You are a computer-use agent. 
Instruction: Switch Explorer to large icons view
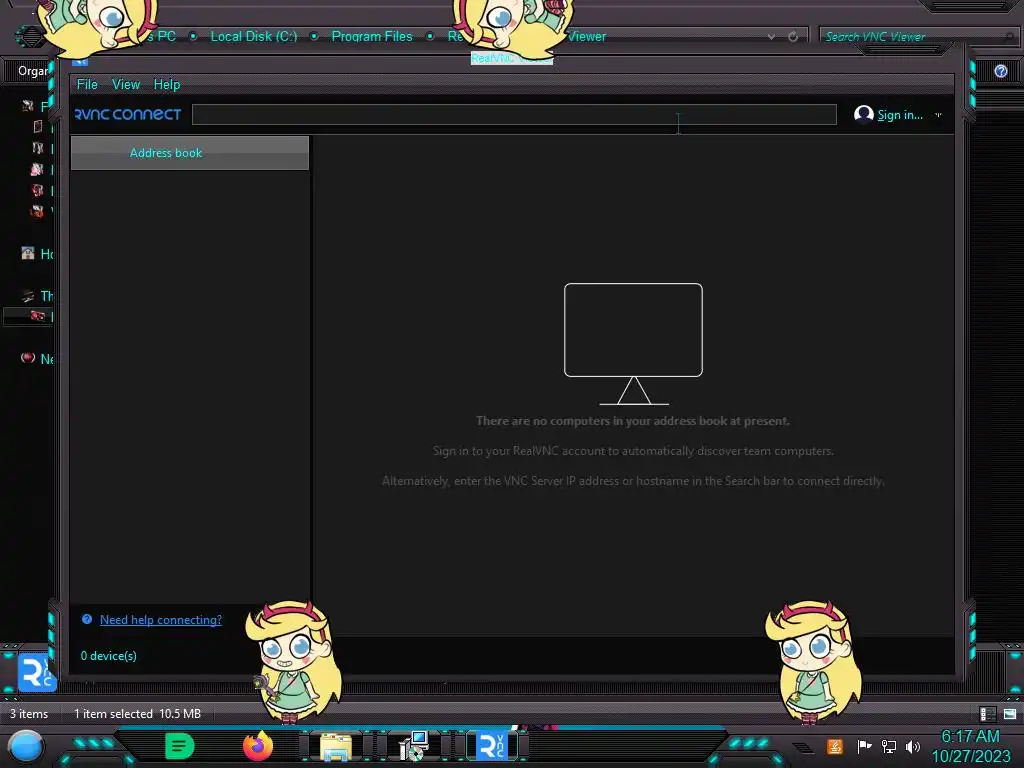coord(1010,714)
